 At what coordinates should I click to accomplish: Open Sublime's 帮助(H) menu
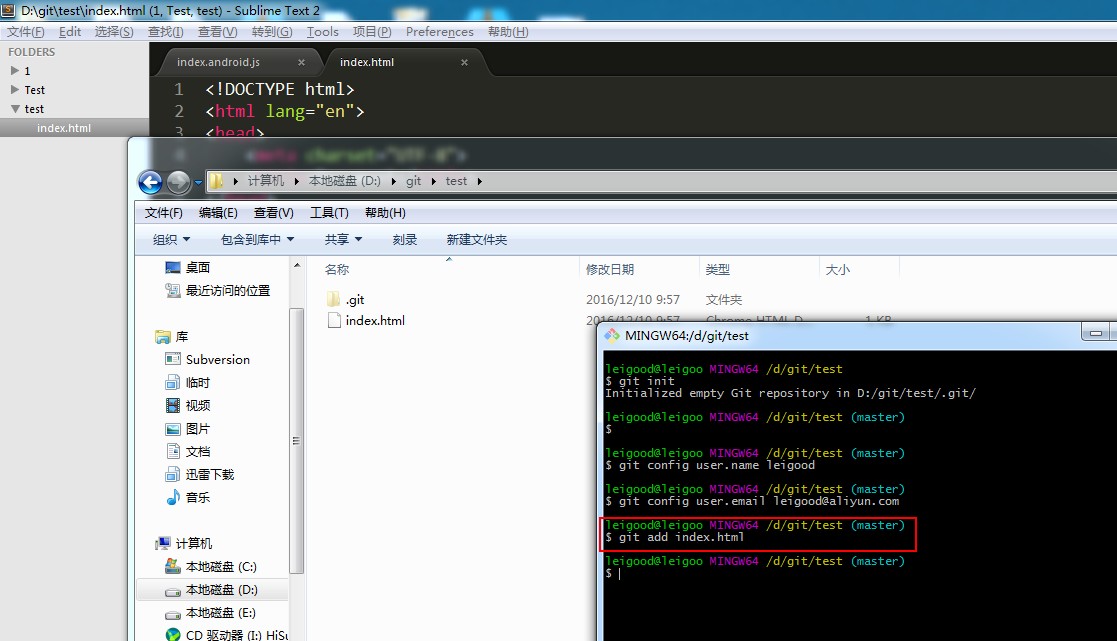click(508, 31)
